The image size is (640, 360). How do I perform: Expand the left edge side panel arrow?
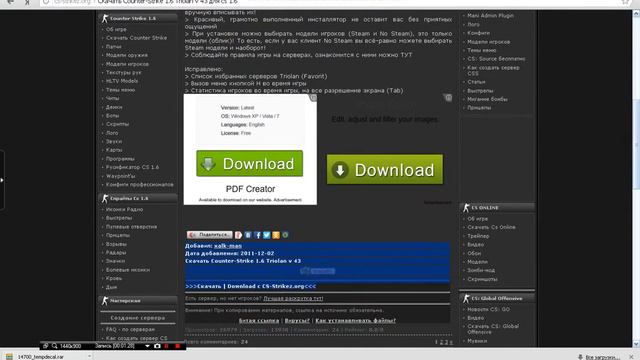click(2, 180)
